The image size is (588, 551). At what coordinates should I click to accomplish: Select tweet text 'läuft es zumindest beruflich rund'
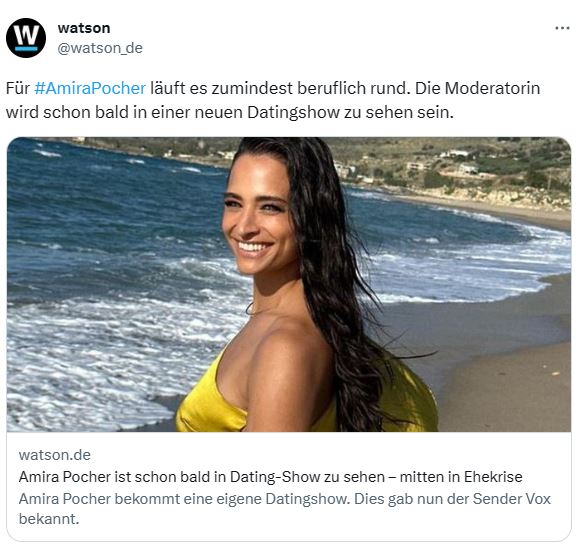click(x=278, y=88)
